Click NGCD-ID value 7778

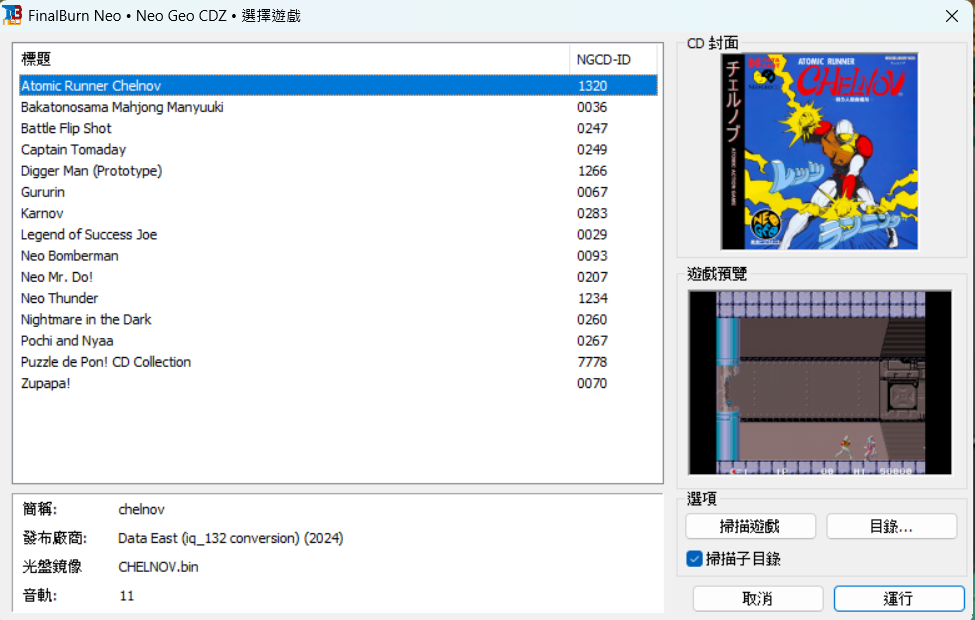(592, 362)
